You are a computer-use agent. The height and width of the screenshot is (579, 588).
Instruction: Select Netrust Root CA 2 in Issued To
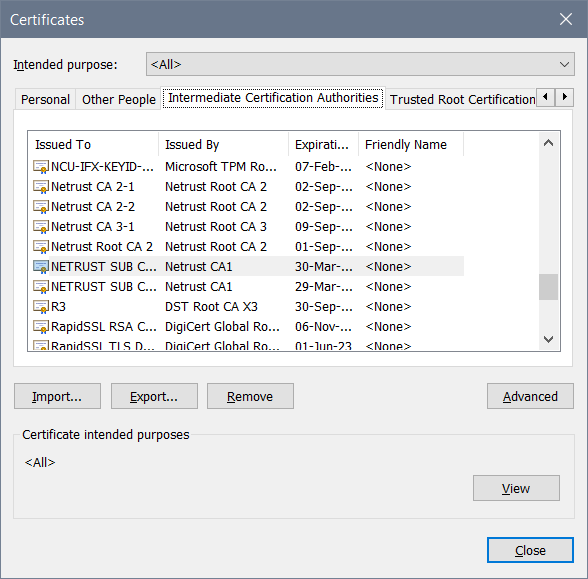point(102,247)
